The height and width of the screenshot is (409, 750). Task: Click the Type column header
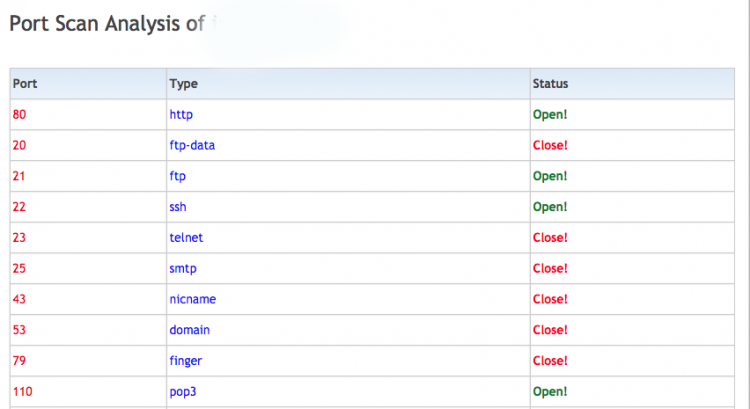pyautogui.click(x=184, y=84)
